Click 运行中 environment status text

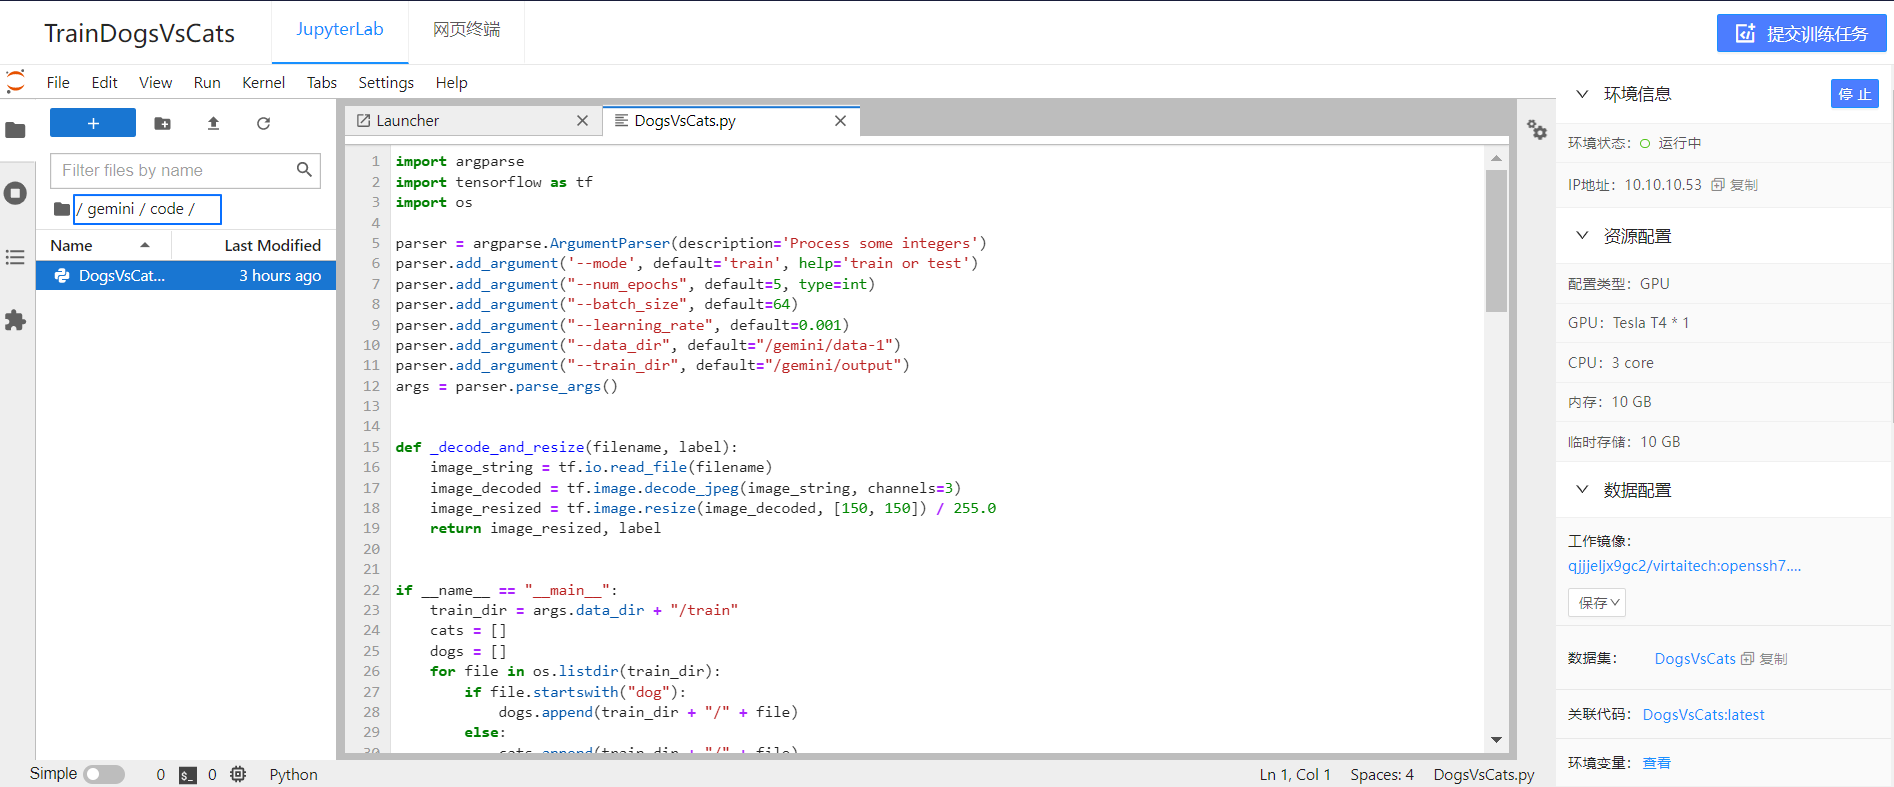(x=1680, y=143)
